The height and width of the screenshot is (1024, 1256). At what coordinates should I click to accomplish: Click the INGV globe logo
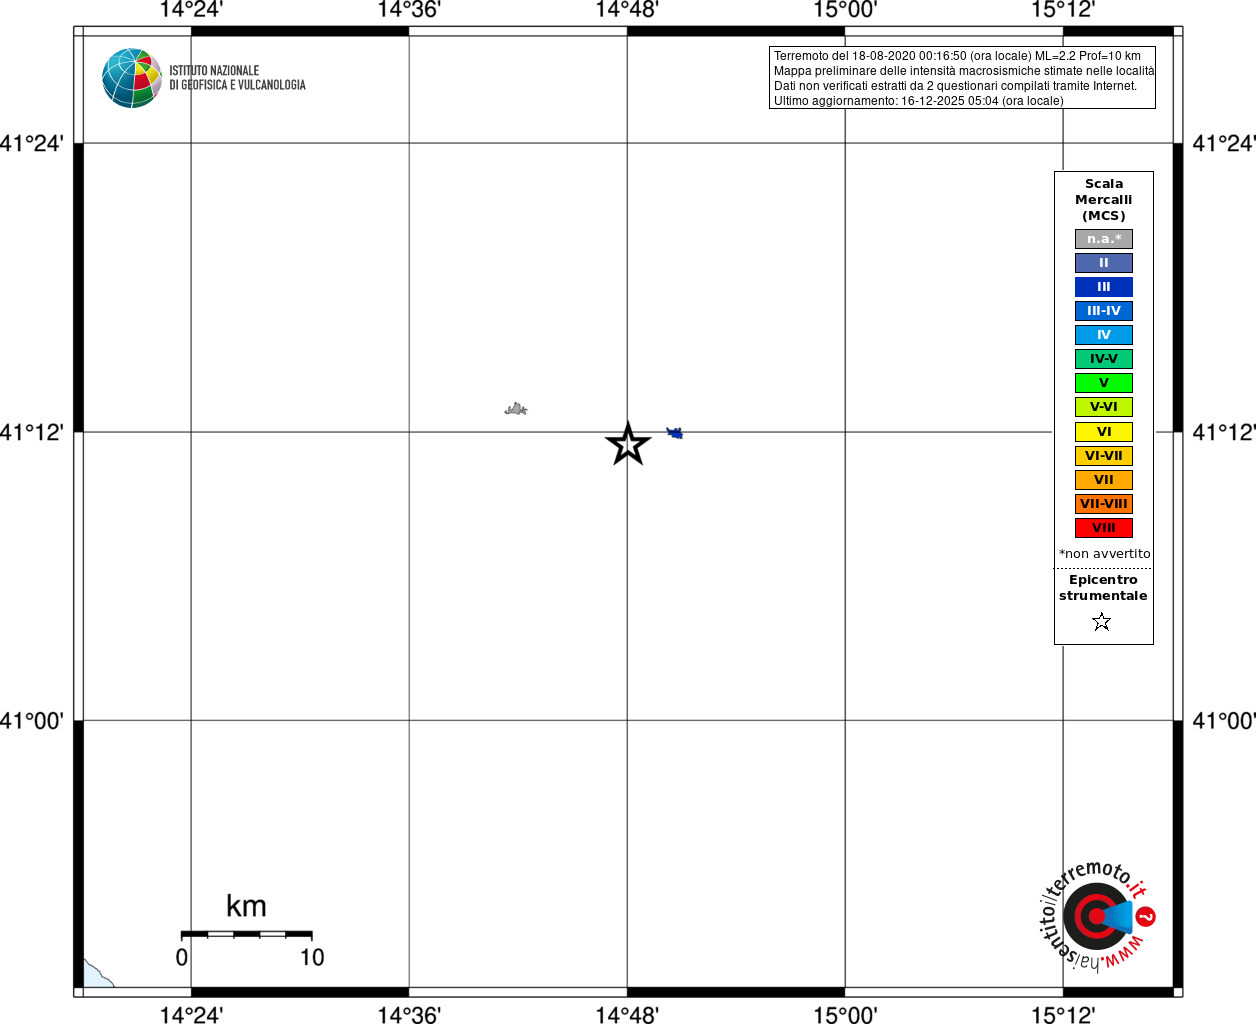tap(132, 78)
